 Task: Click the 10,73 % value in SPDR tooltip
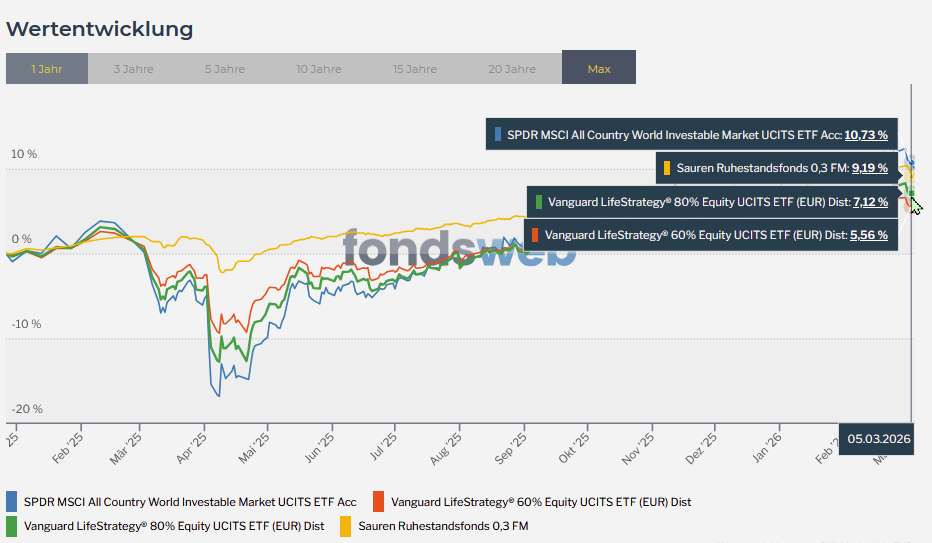(866, 135)
